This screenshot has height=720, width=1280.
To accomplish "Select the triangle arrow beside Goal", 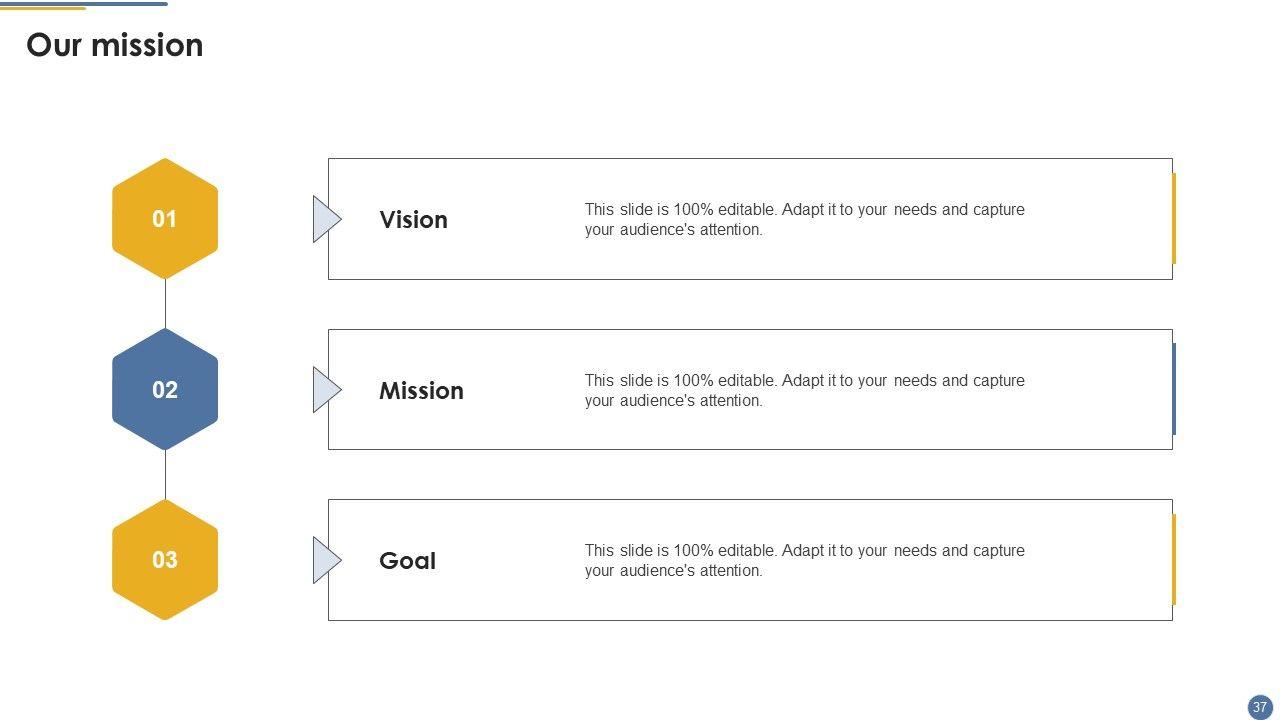I will 325,560.
